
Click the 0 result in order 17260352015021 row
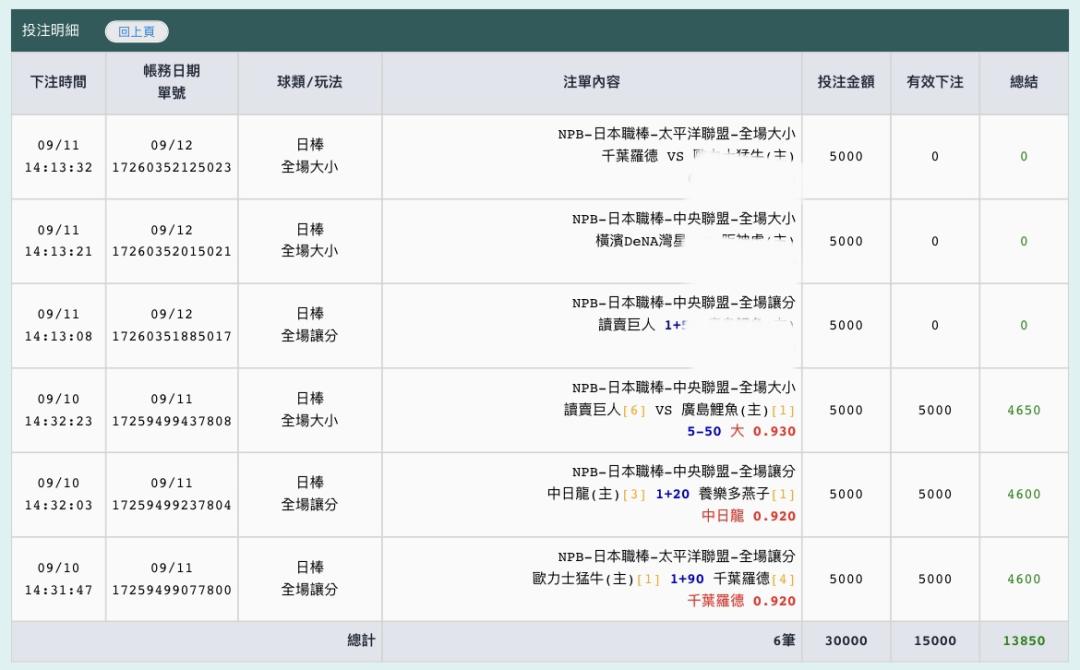tap(1024, 241)
